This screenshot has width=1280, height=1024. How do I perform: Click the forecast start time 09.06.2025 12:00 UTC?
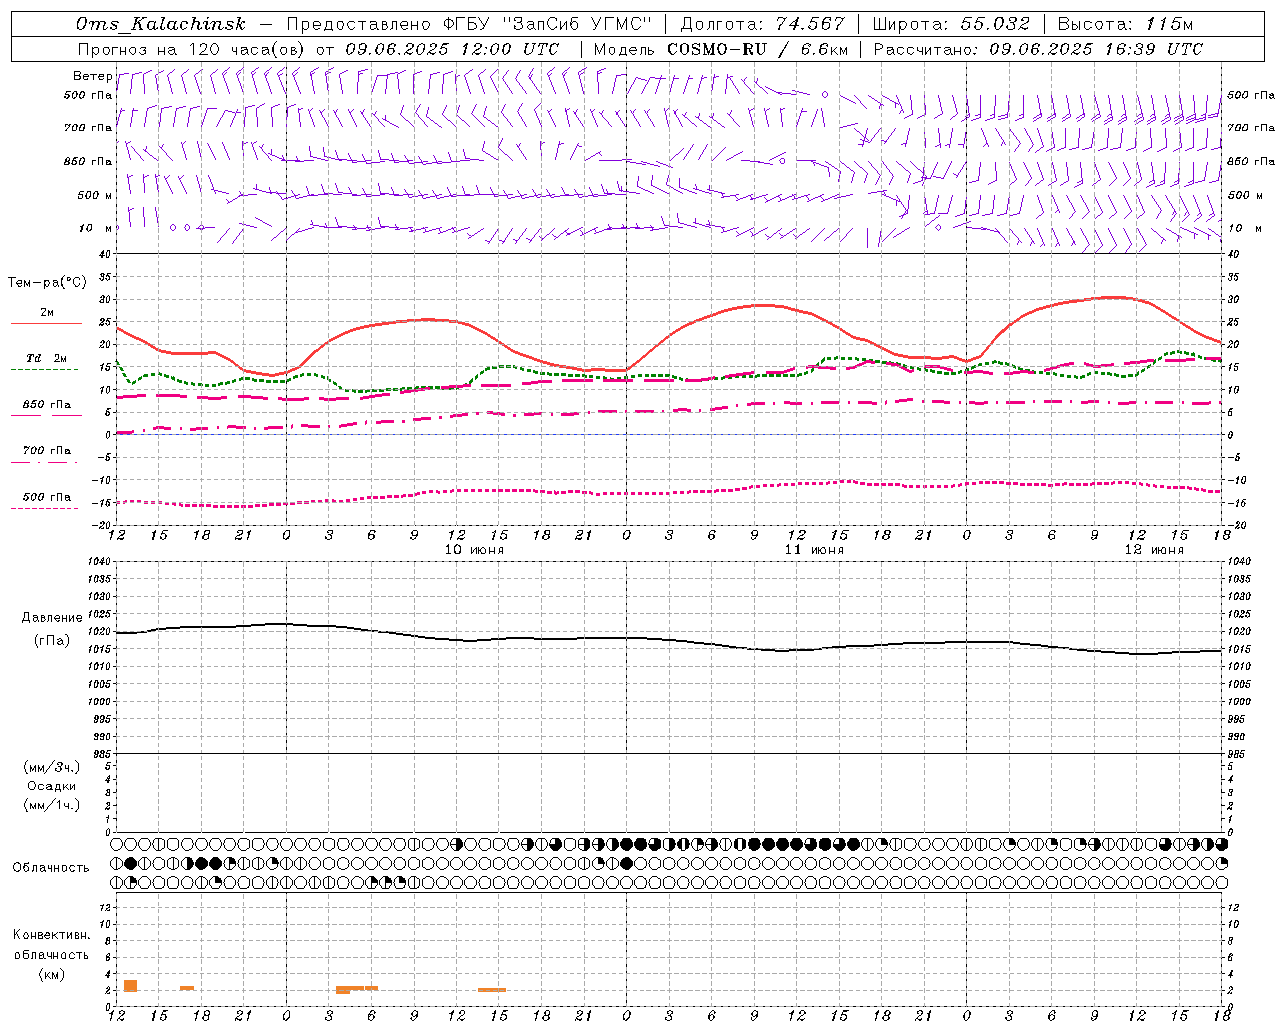(452, 49)
